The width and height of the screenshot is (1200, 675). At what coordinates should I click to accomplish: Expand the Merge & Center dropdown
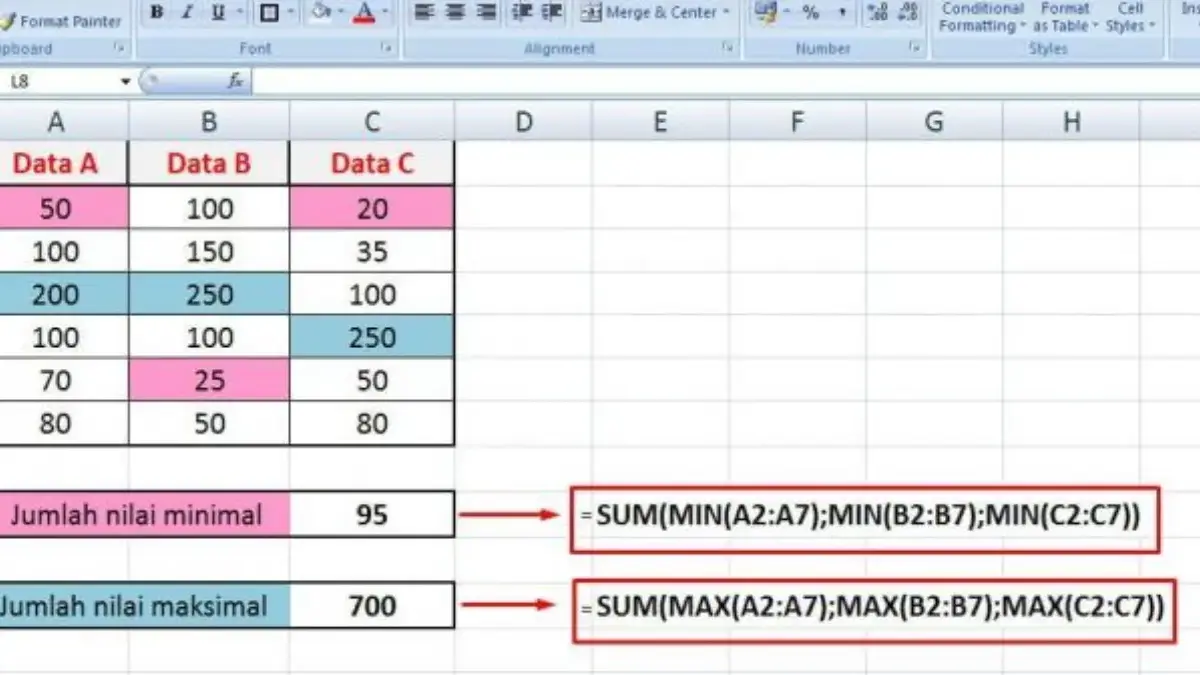[725, 12]
